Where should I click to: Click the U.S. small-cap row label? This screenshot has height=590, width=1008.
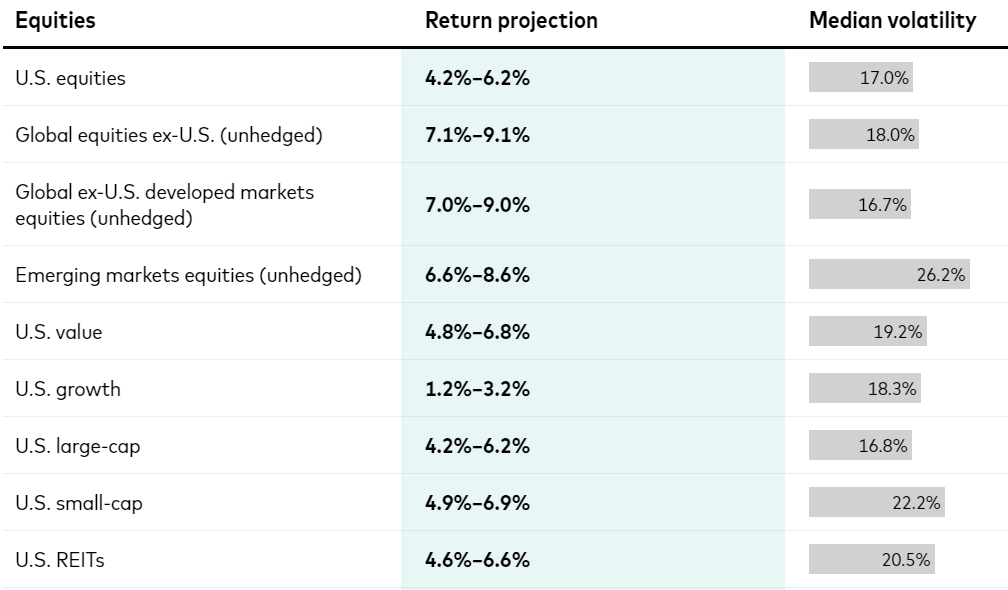pyautogui.click(x=79, y=503)
